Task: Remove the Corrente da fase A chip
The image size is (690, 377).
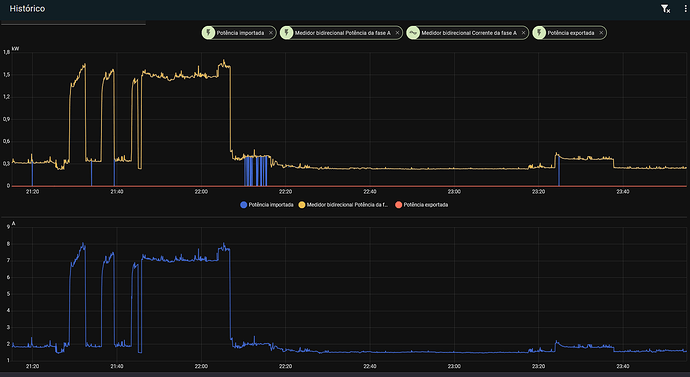Action: tap(523, 33)
